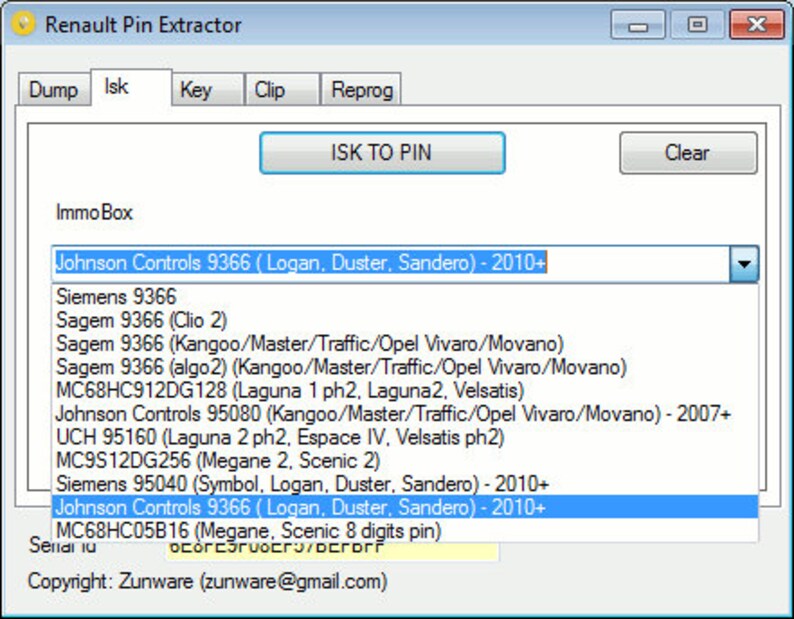Screen dimensions: 794x619
Task: Choose UCH 95160 (Laguna 2 ph2) option
Action: tap(405, 437)
